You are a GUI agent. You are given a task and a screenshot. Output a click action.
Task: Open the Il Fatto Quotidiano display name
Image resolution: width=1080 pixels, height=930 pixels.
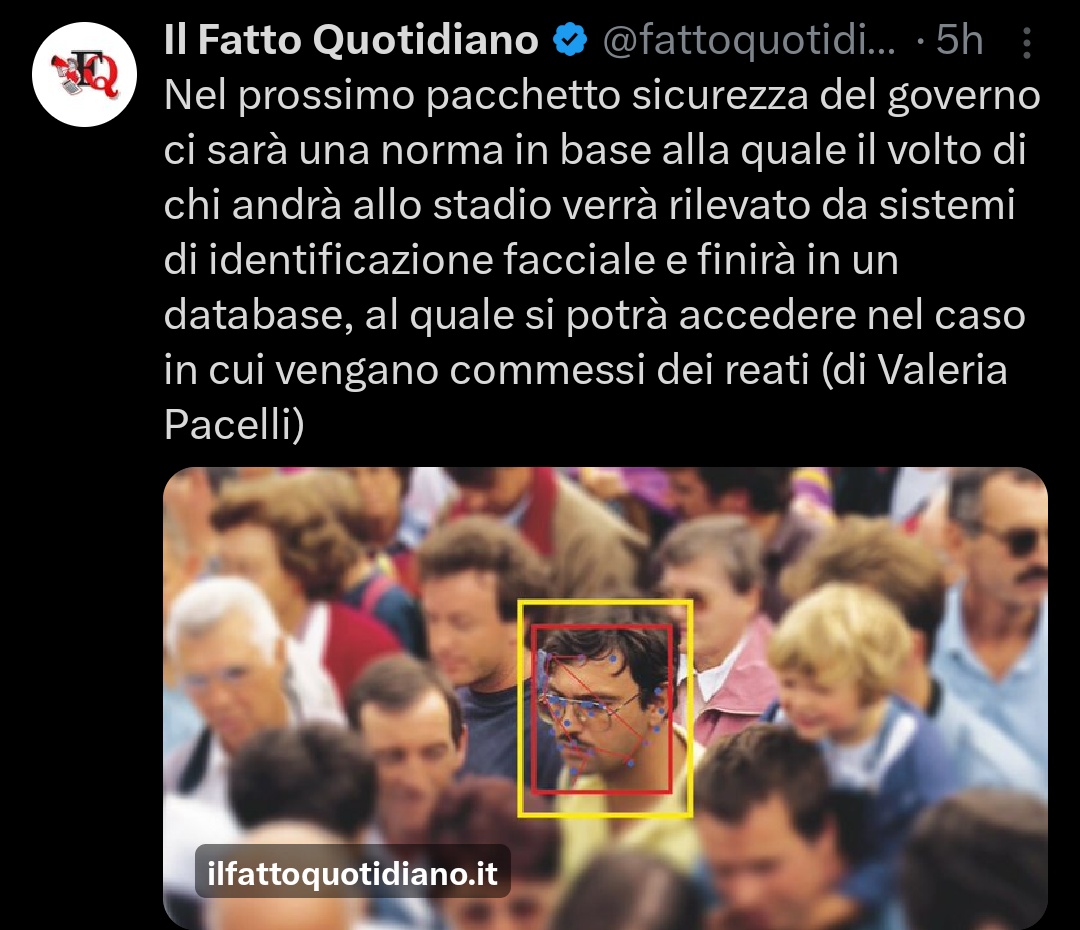pos(351,39)
